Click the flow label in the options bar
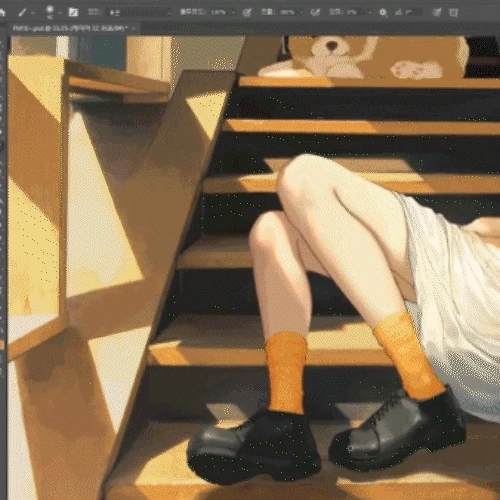The width and height of the screenshot is (500, 500). 268,12
